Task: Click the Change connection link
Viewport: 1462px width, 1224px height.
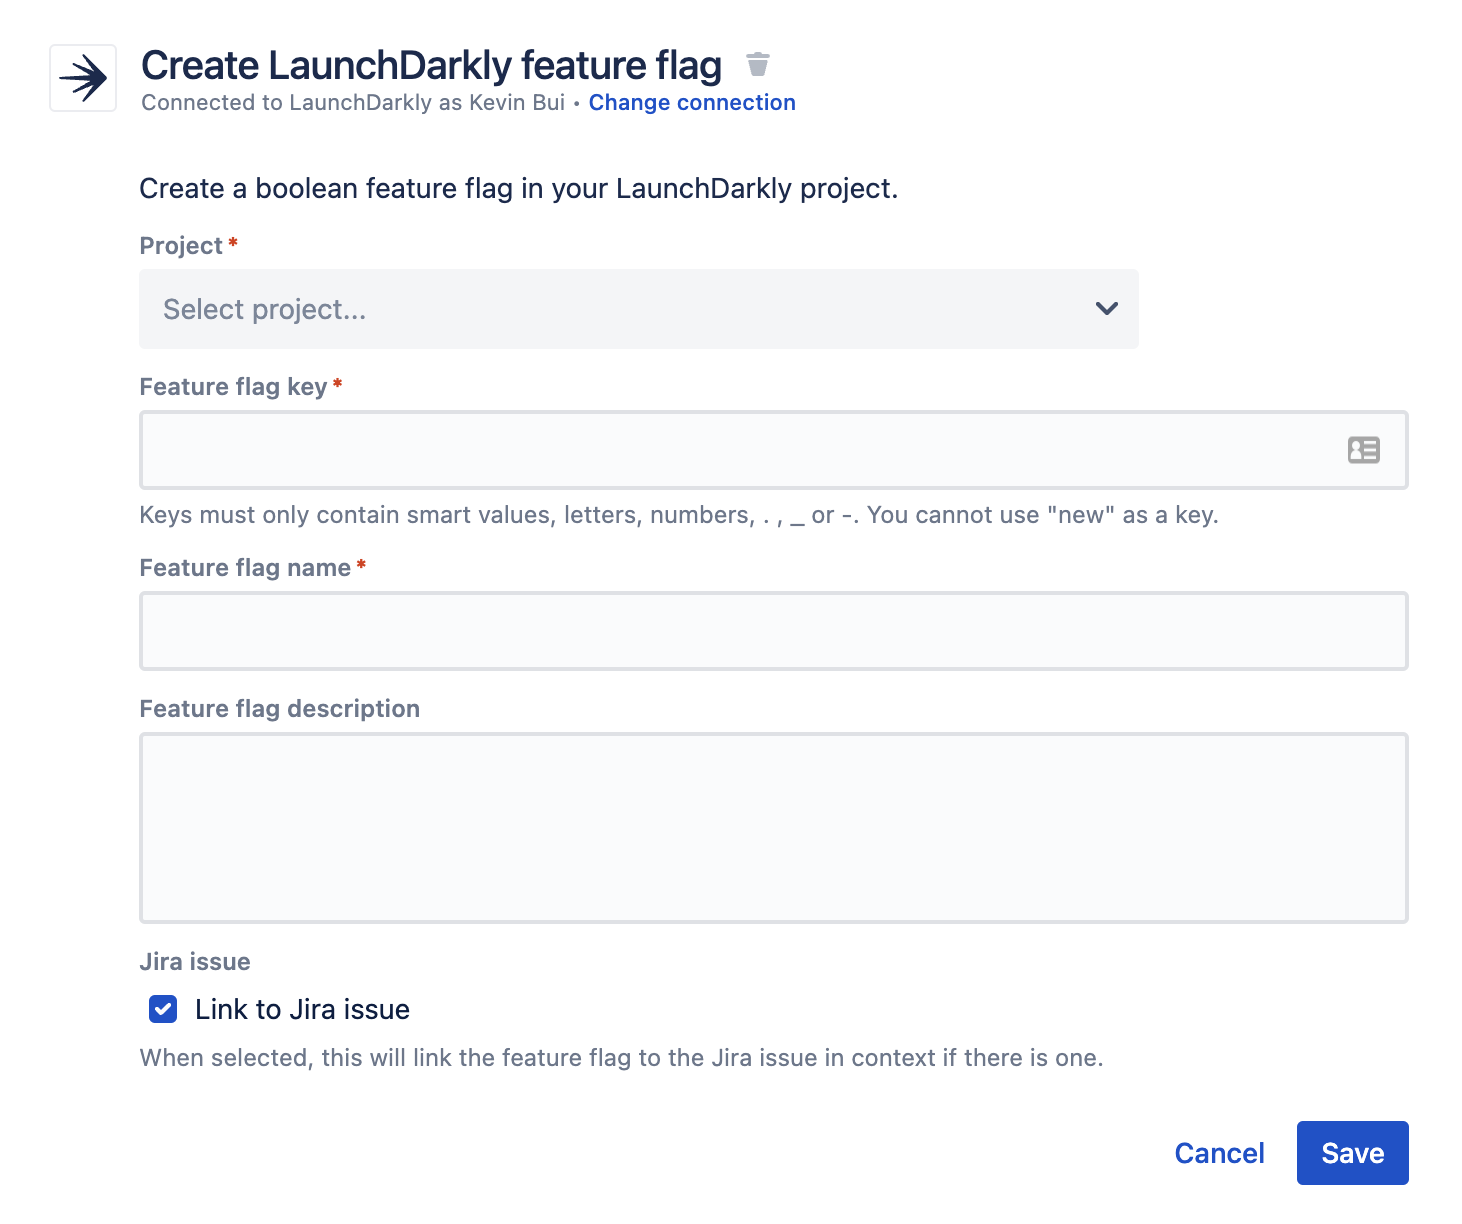Action: [x=692, y=103]
